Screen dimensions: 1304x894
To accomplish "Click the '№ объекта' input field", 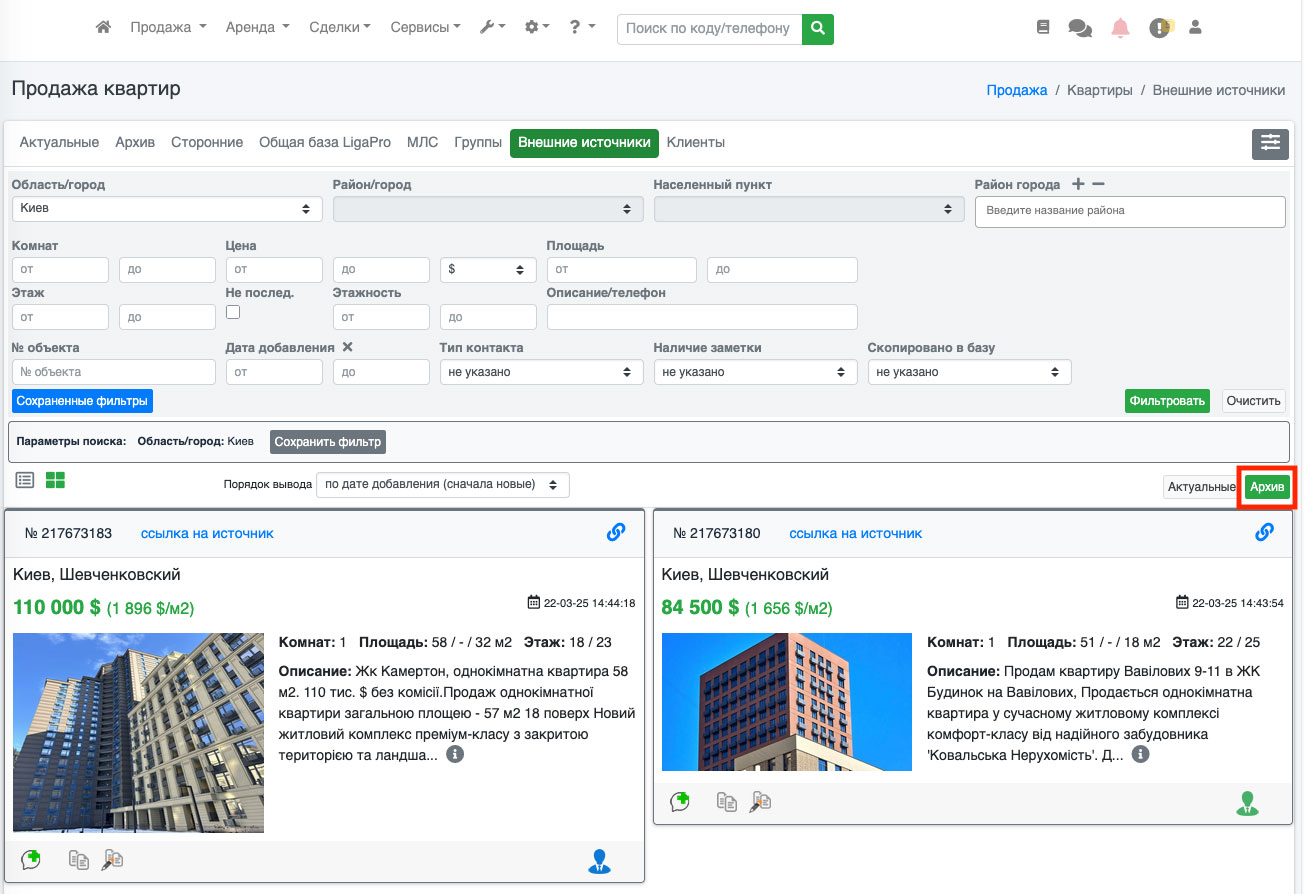I will tap(114, 372).
